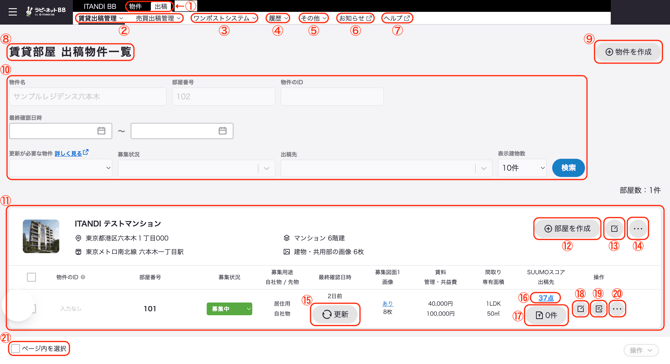Switch to the 出稿 tab

(x=161, y=6)
